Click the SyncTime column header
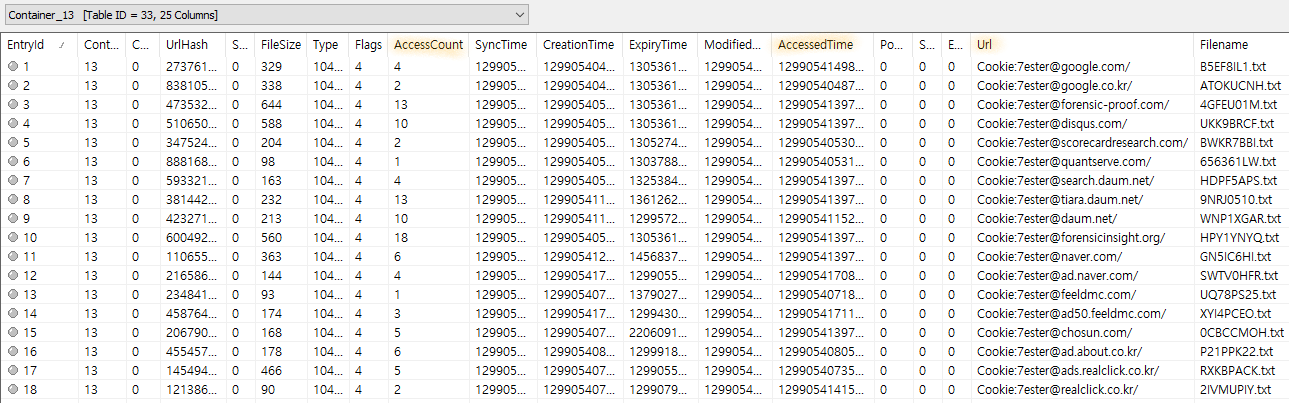 (x=501, y=45)
